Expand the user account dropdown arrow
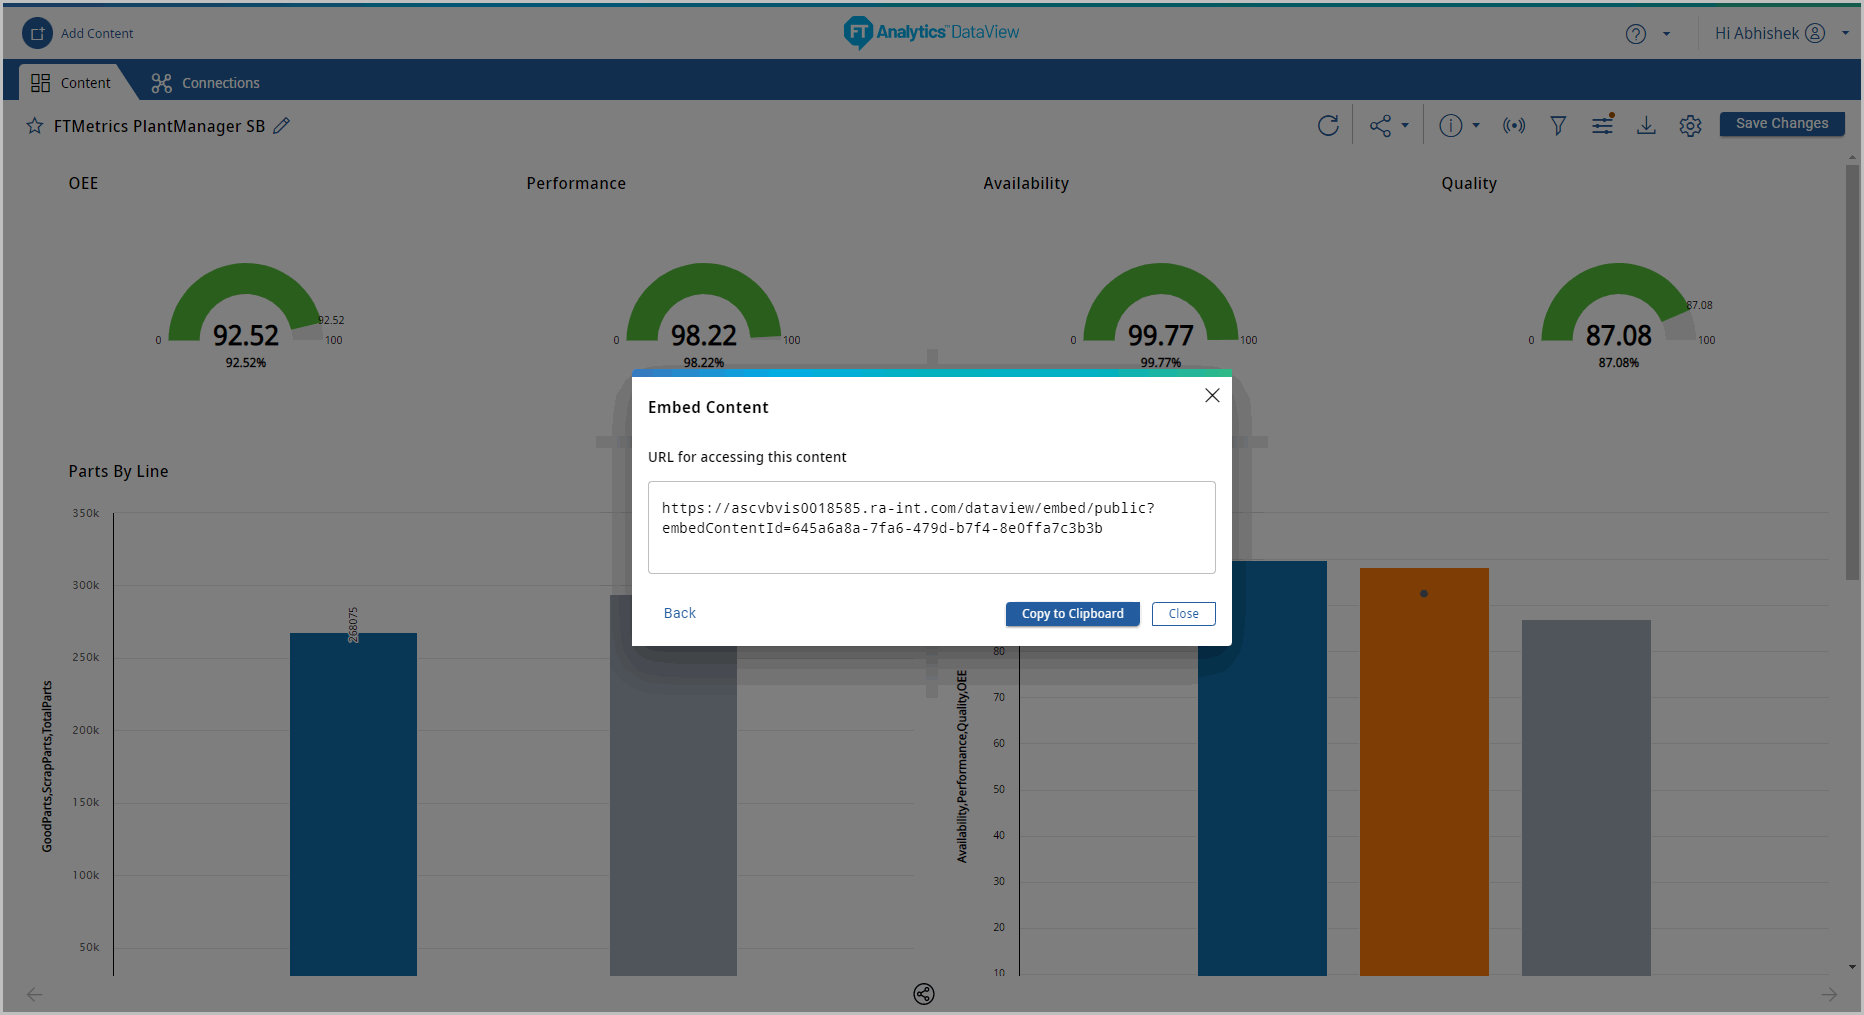The image size is (1864, 1015). pyautogui.click(x=1845, y=33)
